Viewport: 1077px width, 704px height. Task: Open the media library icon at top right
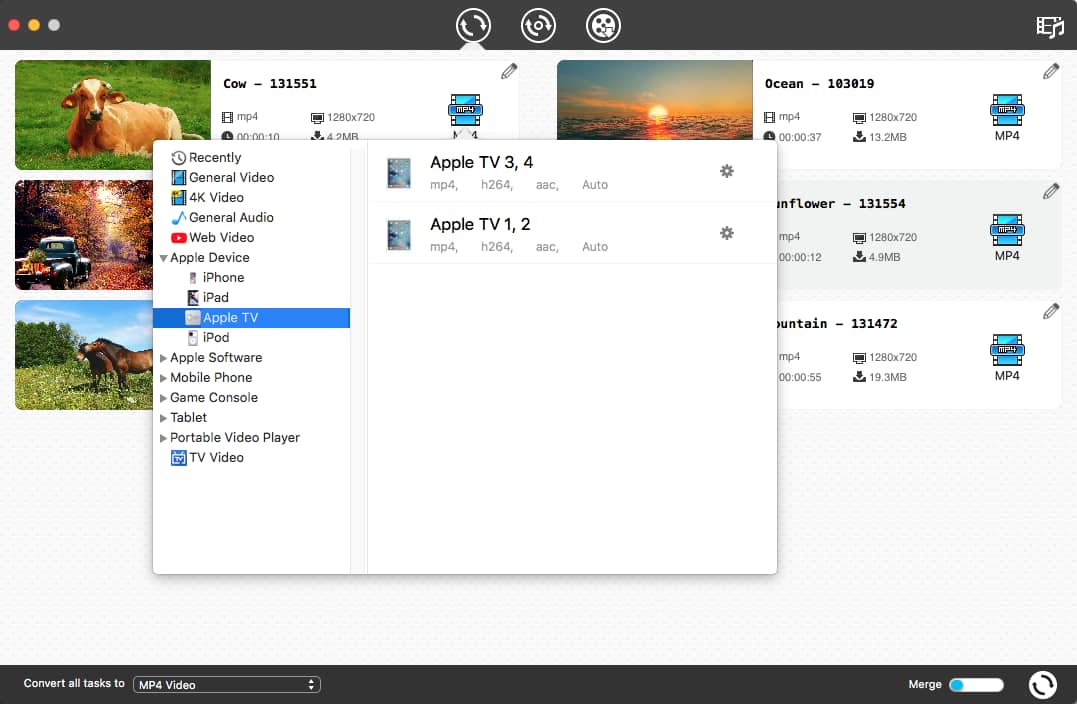point(1050,27)
